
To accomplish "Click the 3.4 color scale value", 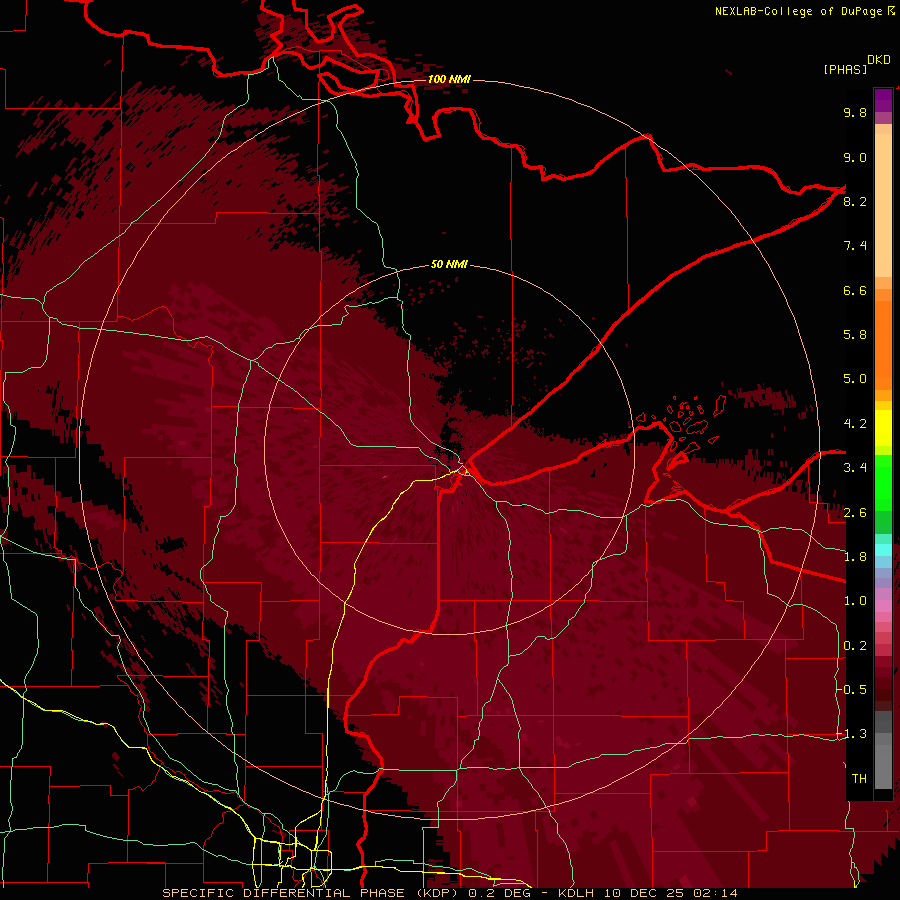I will pyautogui.click(x=855, y=468).
